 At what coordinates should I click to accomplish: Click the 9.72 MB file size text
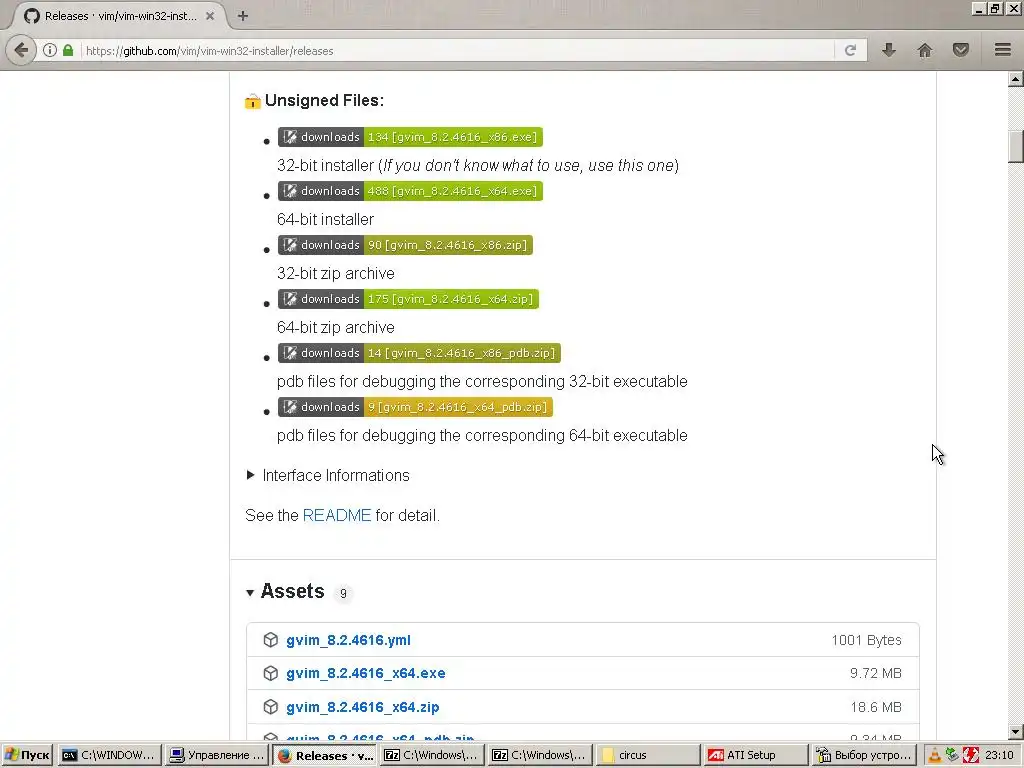pos(875,673)
